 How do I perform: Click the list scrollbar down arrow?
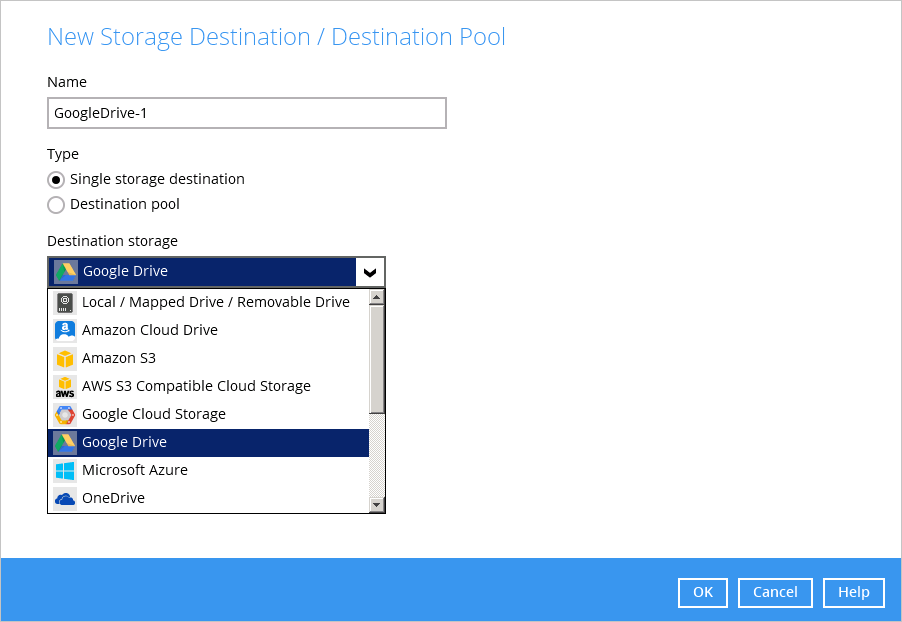click(x=377, y=505)
